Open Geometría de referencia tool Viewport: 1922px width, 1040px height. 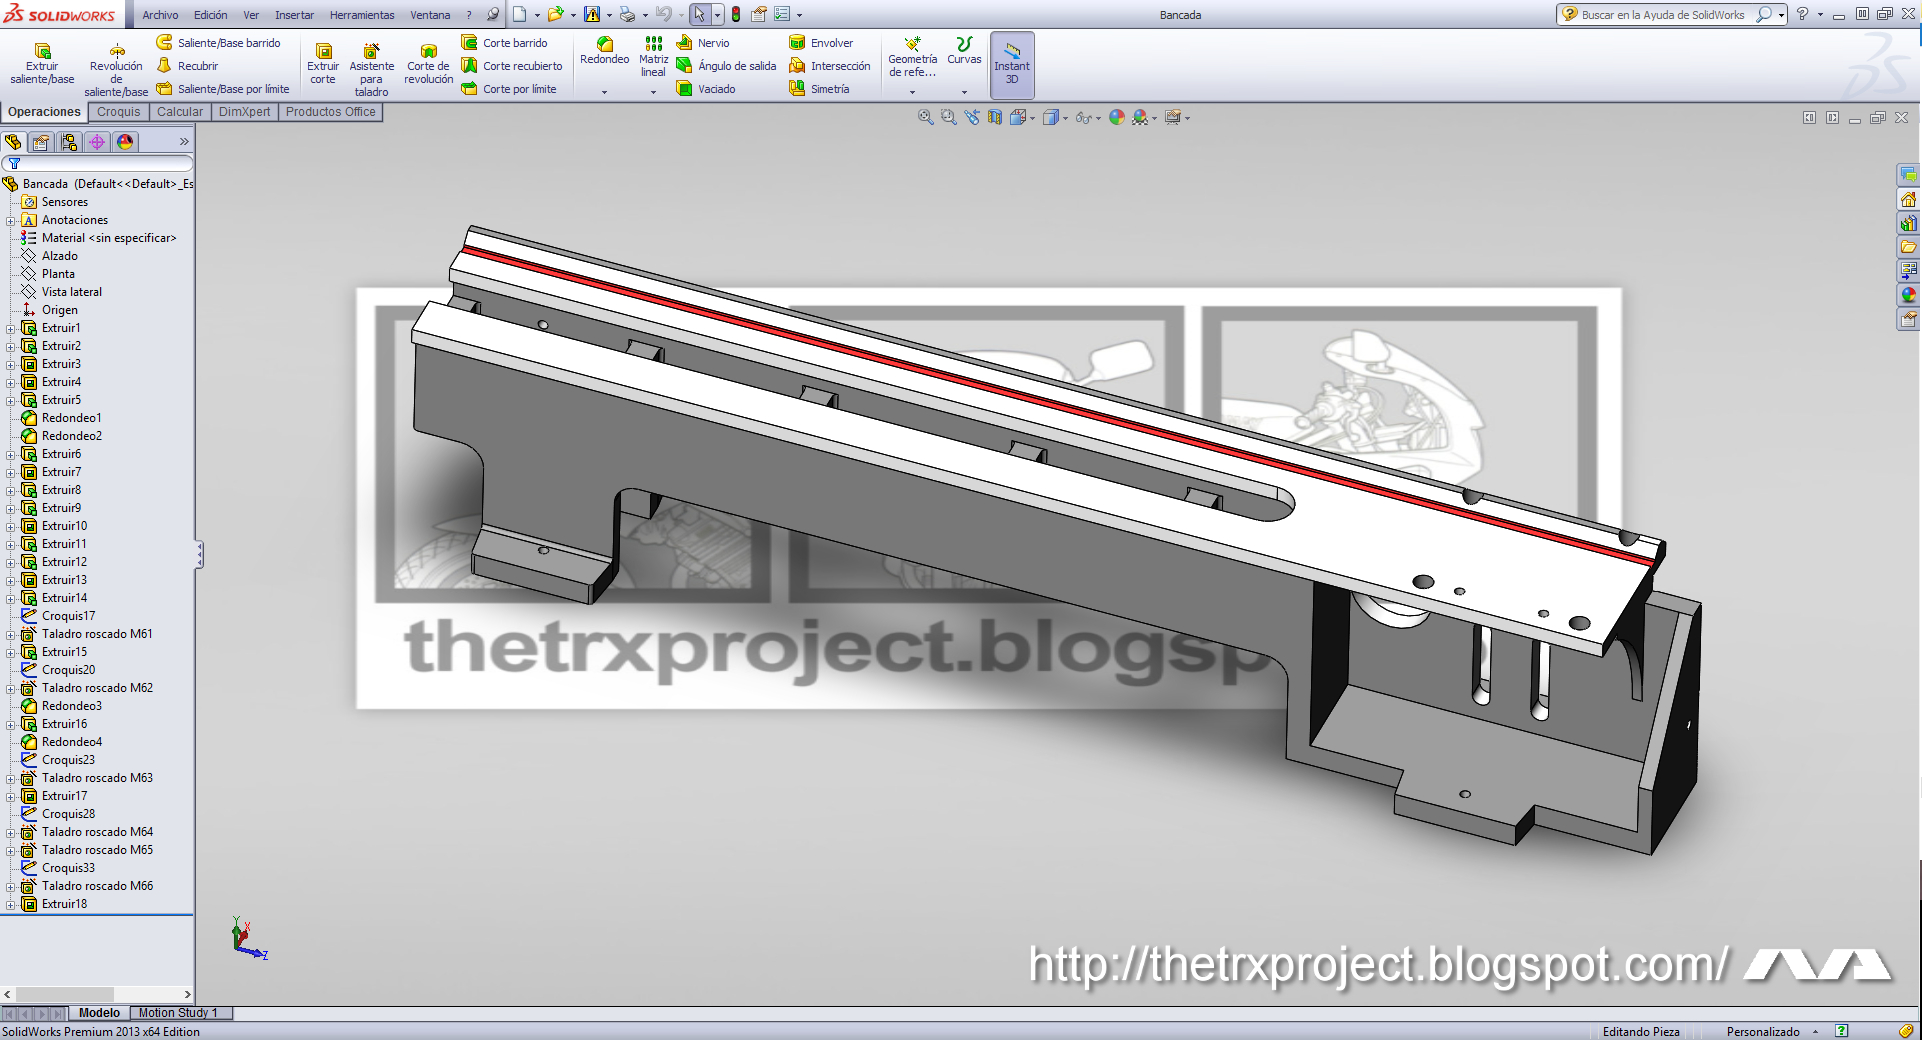[x=912, y=57]
